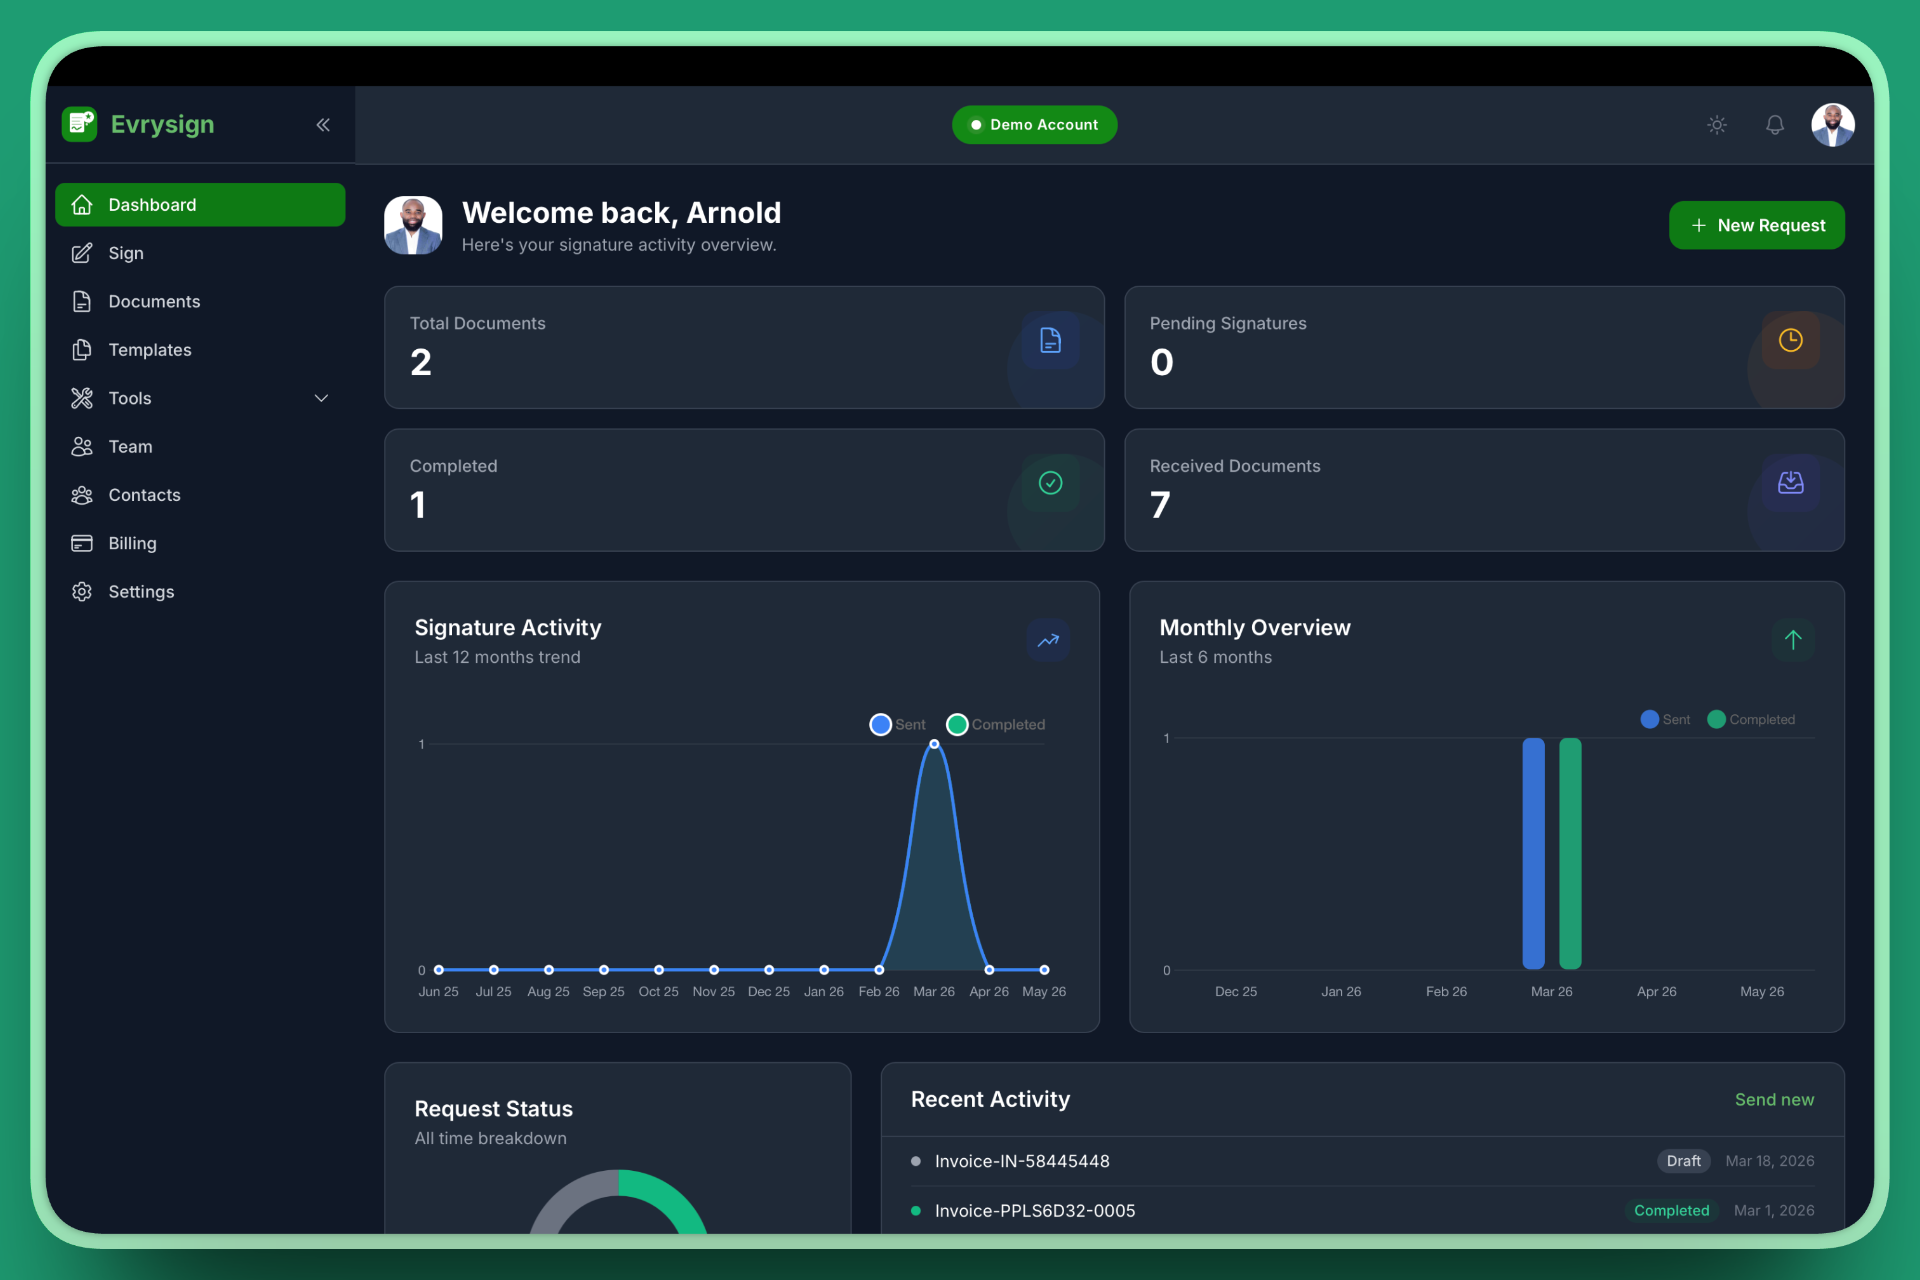Open Templates in the sidebar
The height and width of the screenshot is (1280, 1920).
(x=200, y=350)
